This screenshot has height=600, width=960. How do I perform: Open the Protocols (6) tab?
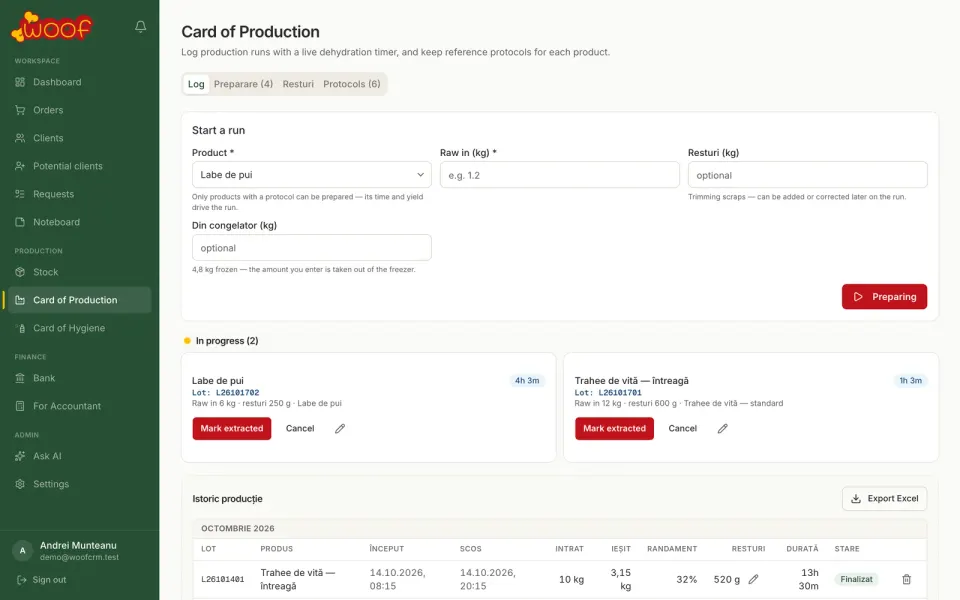click(x=351, y=84)
